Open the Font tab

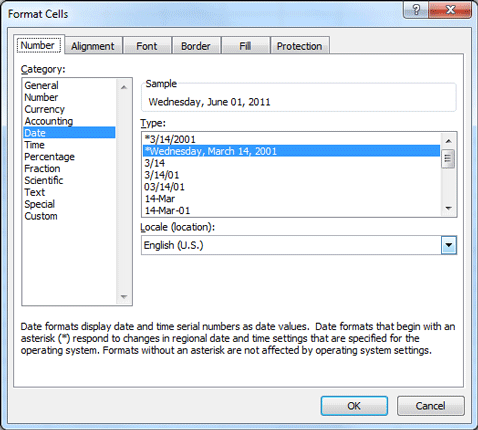pyautogui.click(x=147, y=46)
